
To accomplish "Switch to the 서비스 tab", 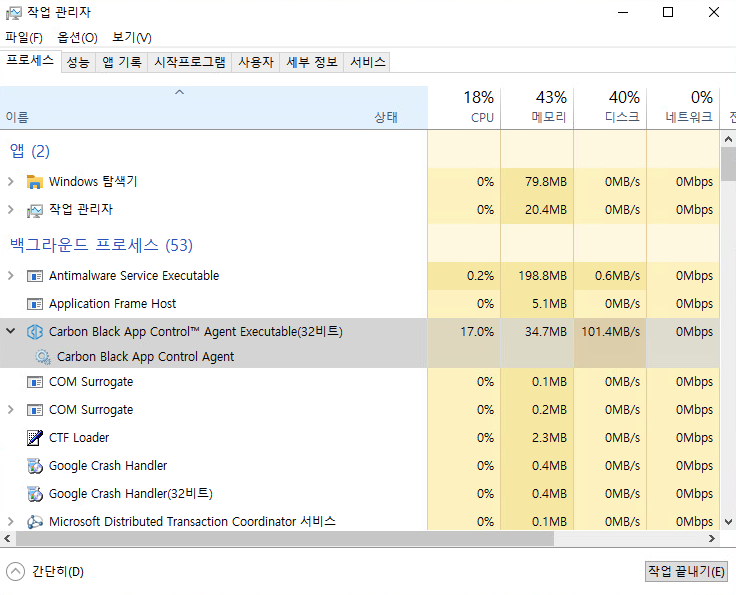I will 368,62.
